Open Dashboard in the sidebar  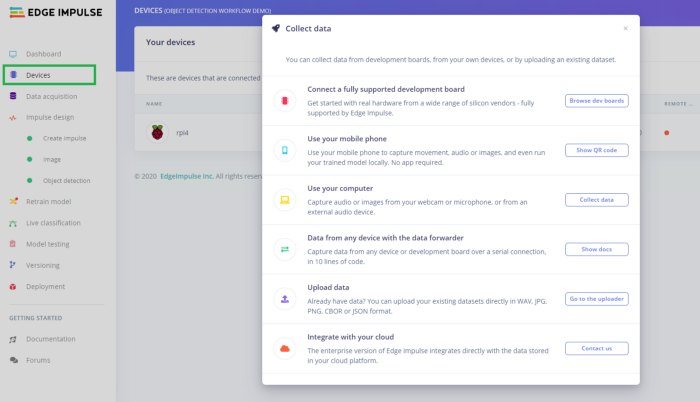[43, 54]
